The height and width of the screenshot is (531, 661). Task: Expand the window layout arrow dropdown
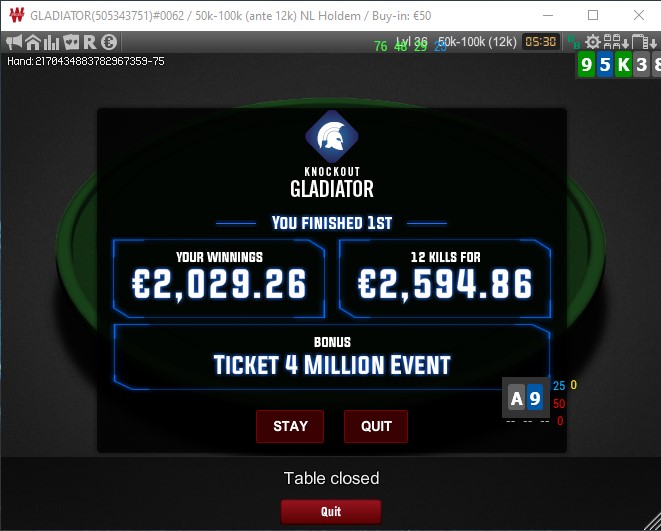point(644,42)
